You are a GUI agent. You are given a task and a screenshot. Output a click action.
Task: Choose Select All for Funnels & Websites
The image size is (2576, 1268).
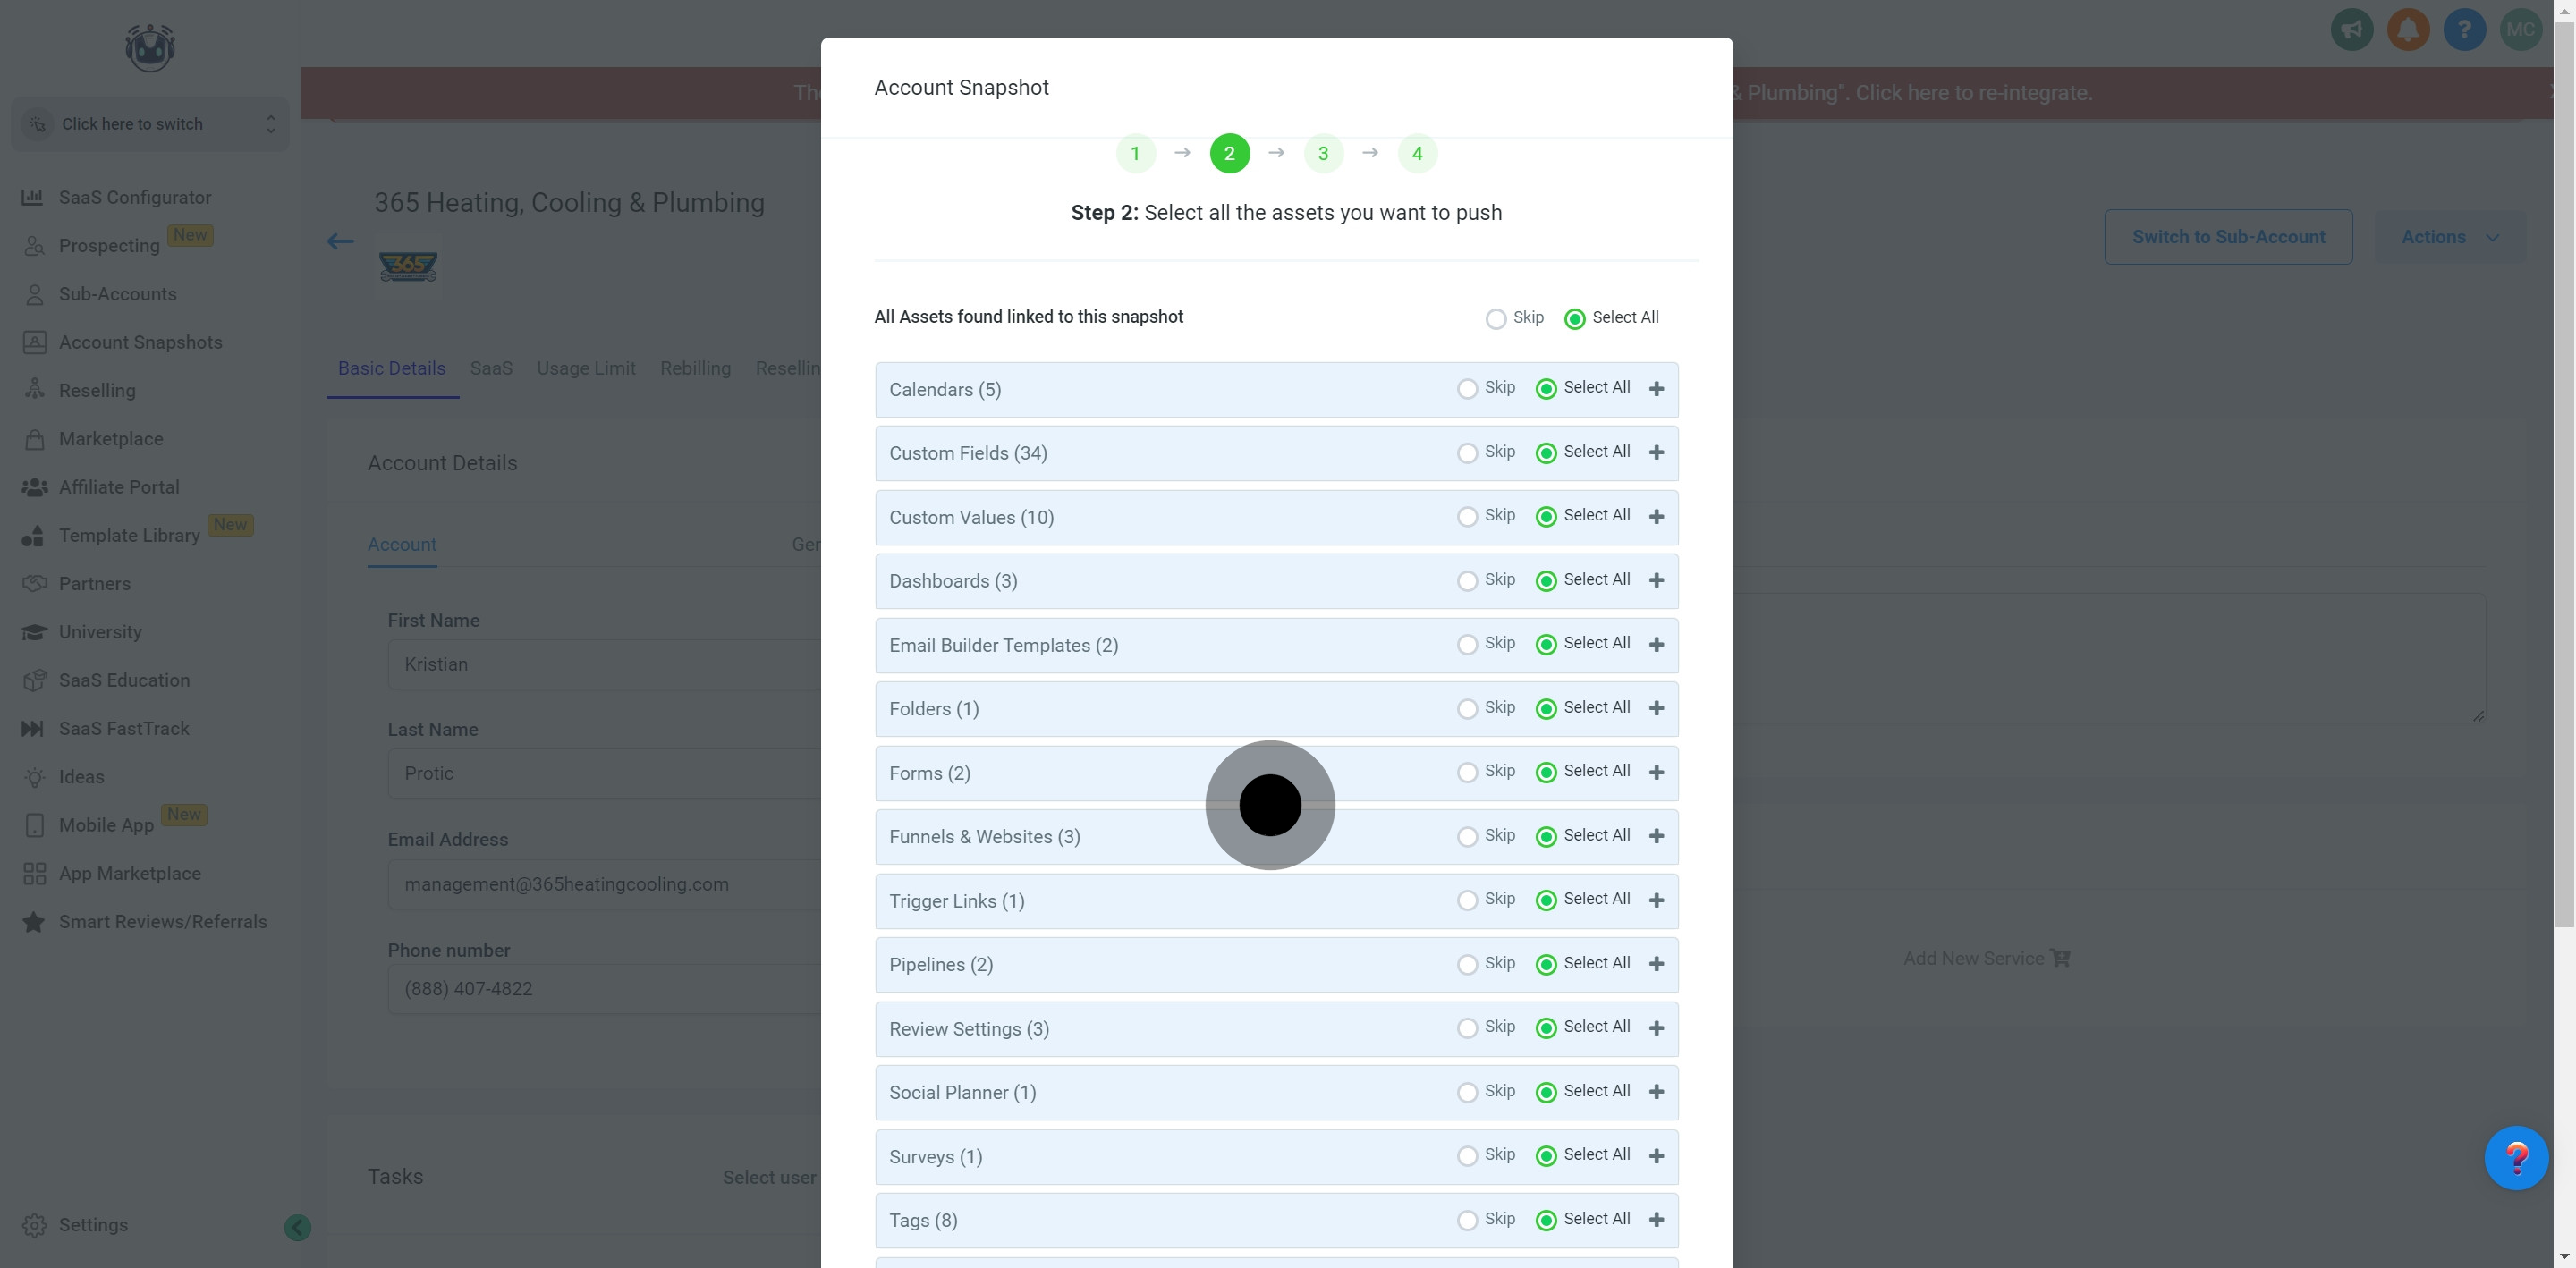(1546, 837)
